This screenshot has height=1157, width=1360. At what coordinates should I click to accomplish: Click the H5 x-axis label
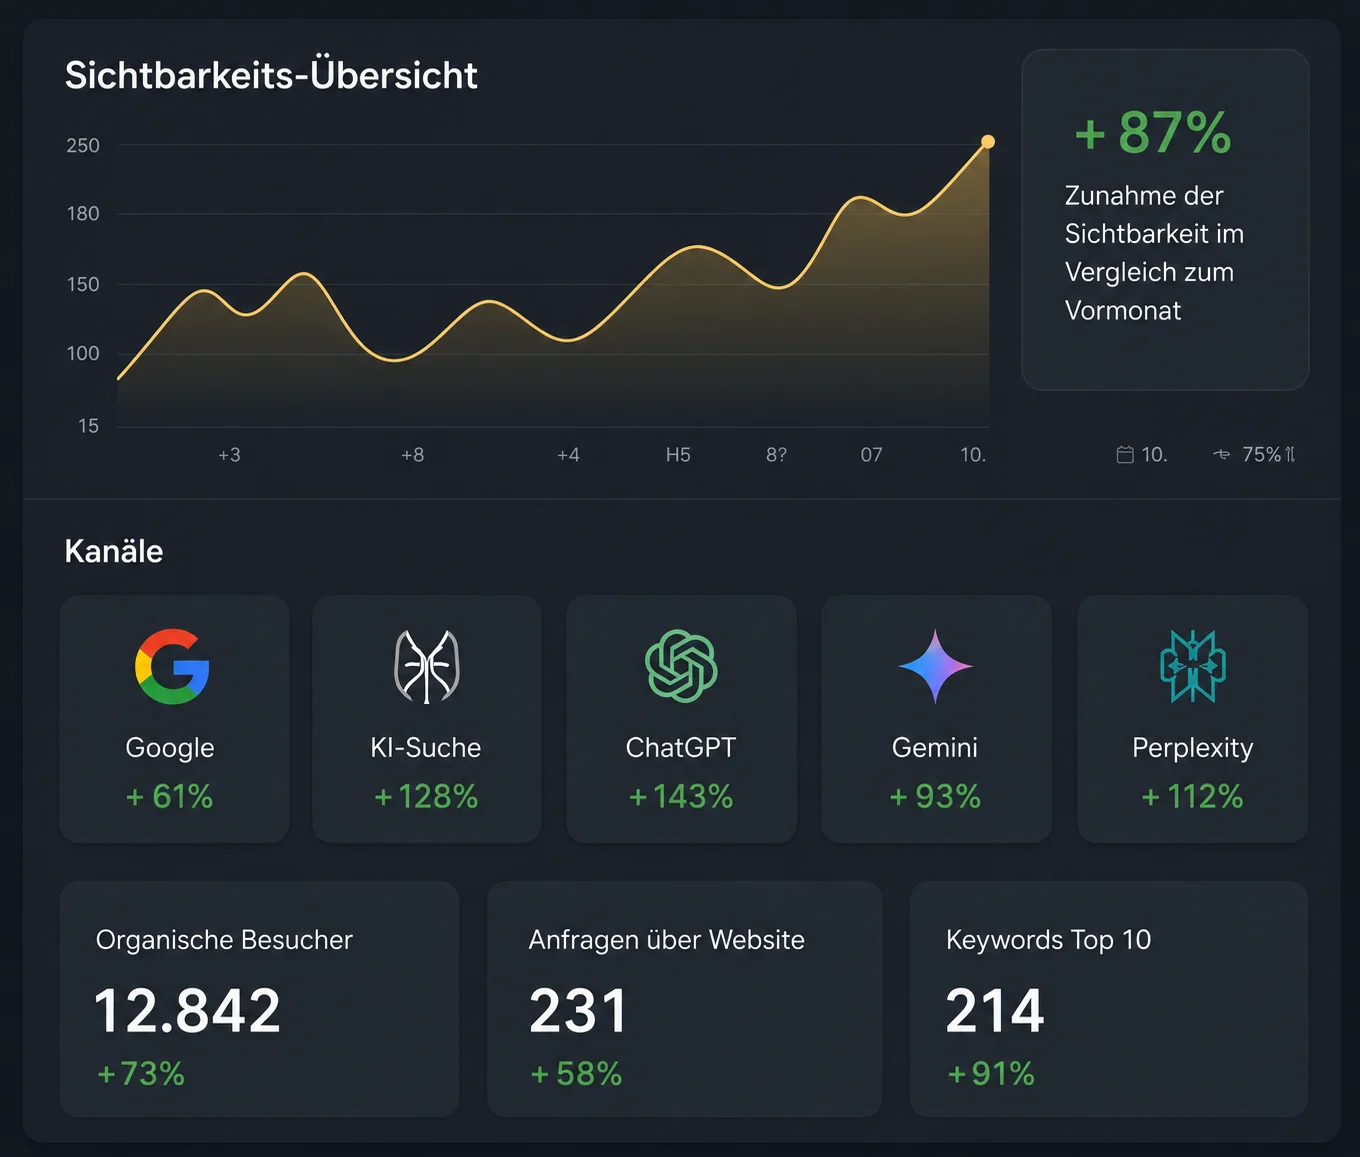point(678,455)
